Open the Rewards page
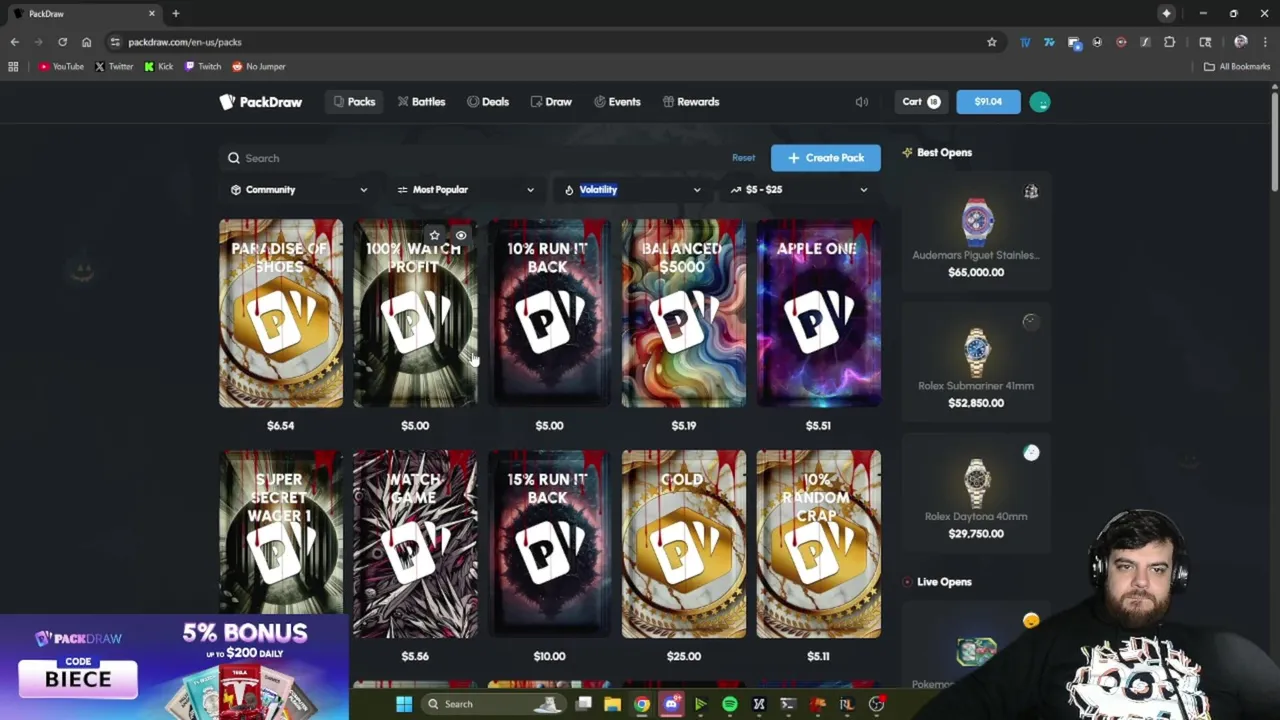Screen dimensions: 1280x720 tap(691, 101)
